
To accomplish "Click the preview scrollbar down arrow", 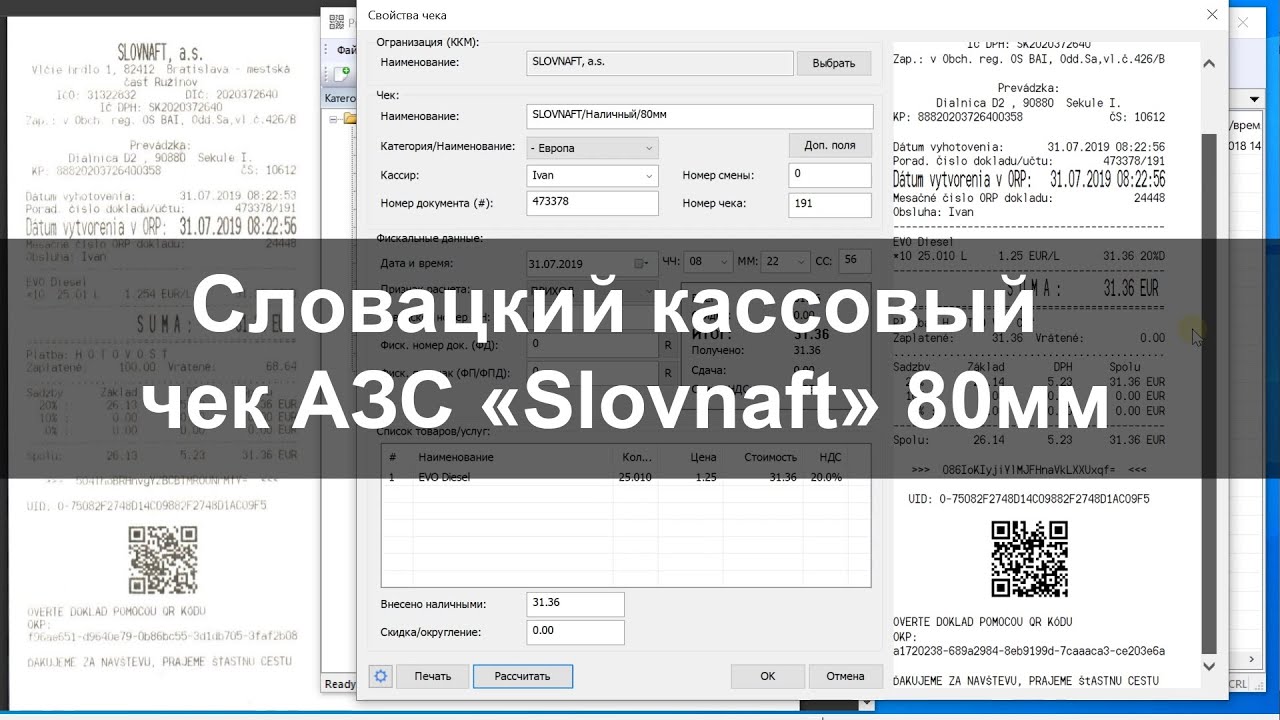I will tap(1209, 666).
